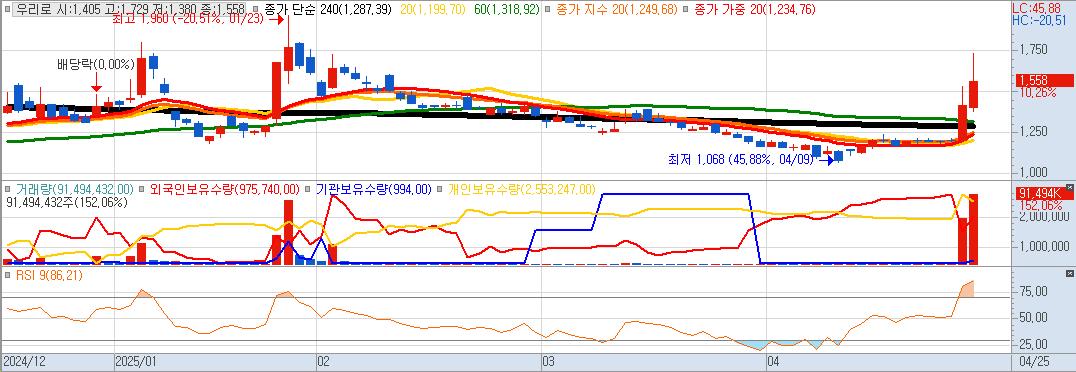Click the square marker before 기관보유수량

(x=308, y=189)
